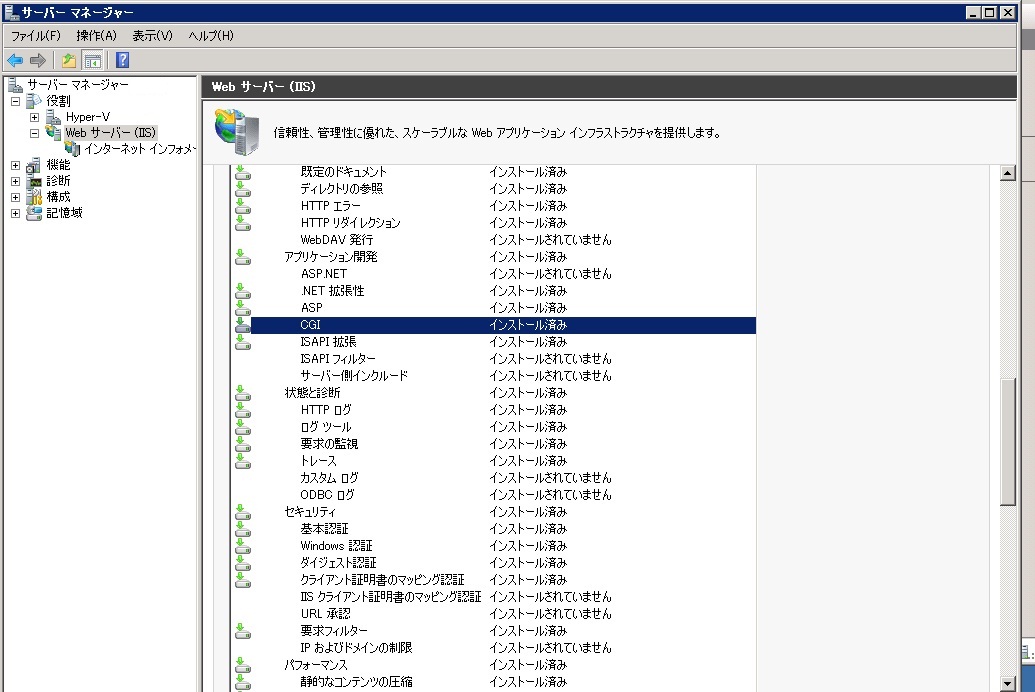Open the Help question mark toolbar icon
1035x692 pixels.
tap(122, 61)
